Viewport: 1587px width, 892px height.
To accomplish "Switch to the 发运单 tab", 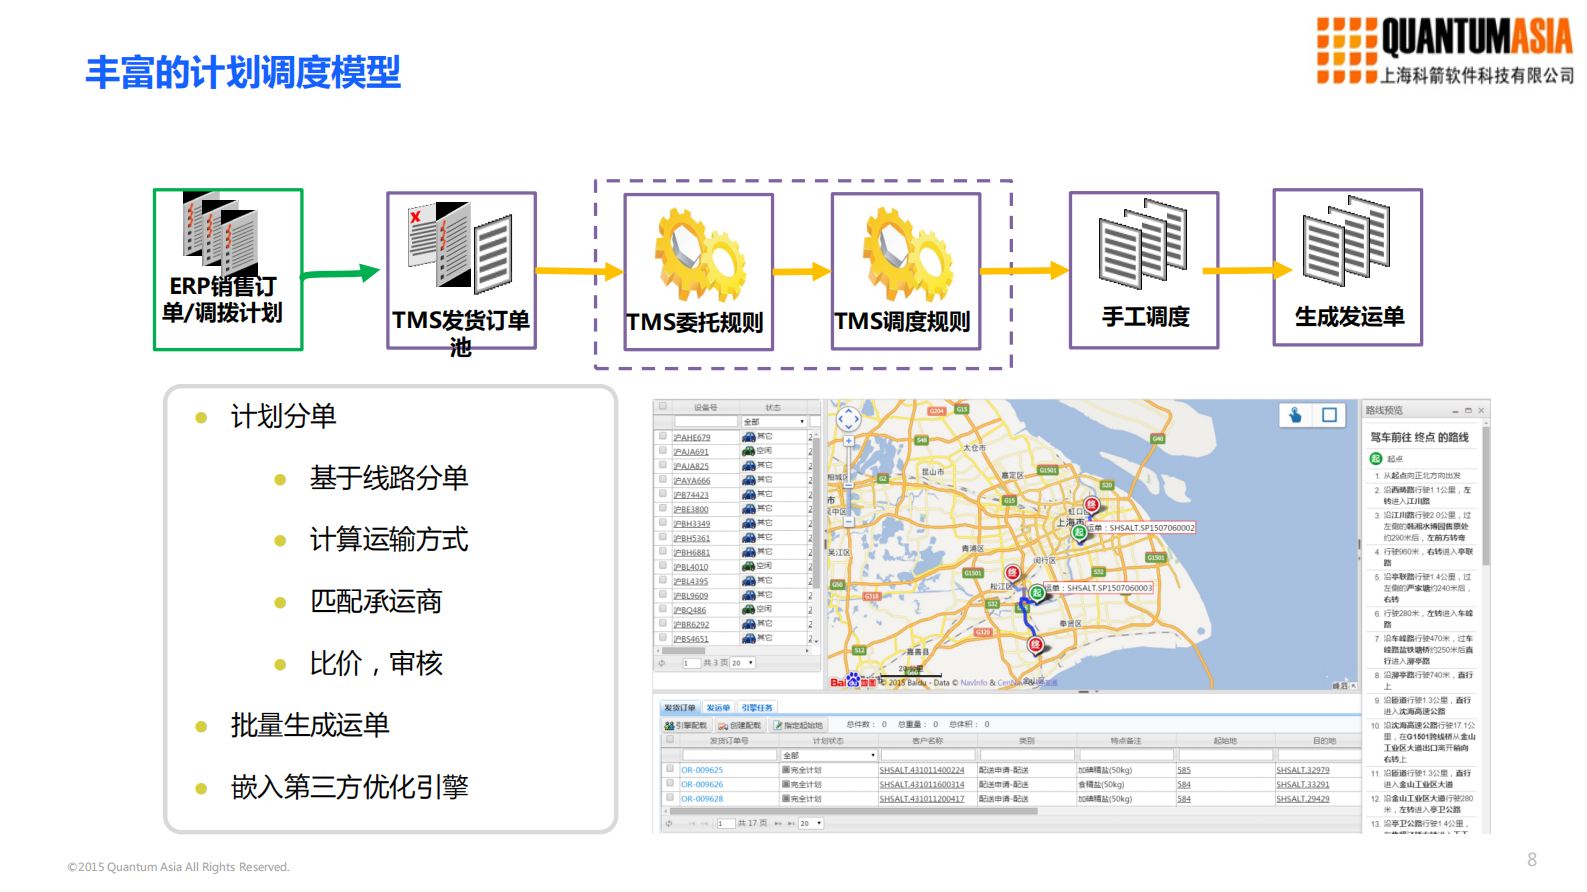I will point(718,708).
